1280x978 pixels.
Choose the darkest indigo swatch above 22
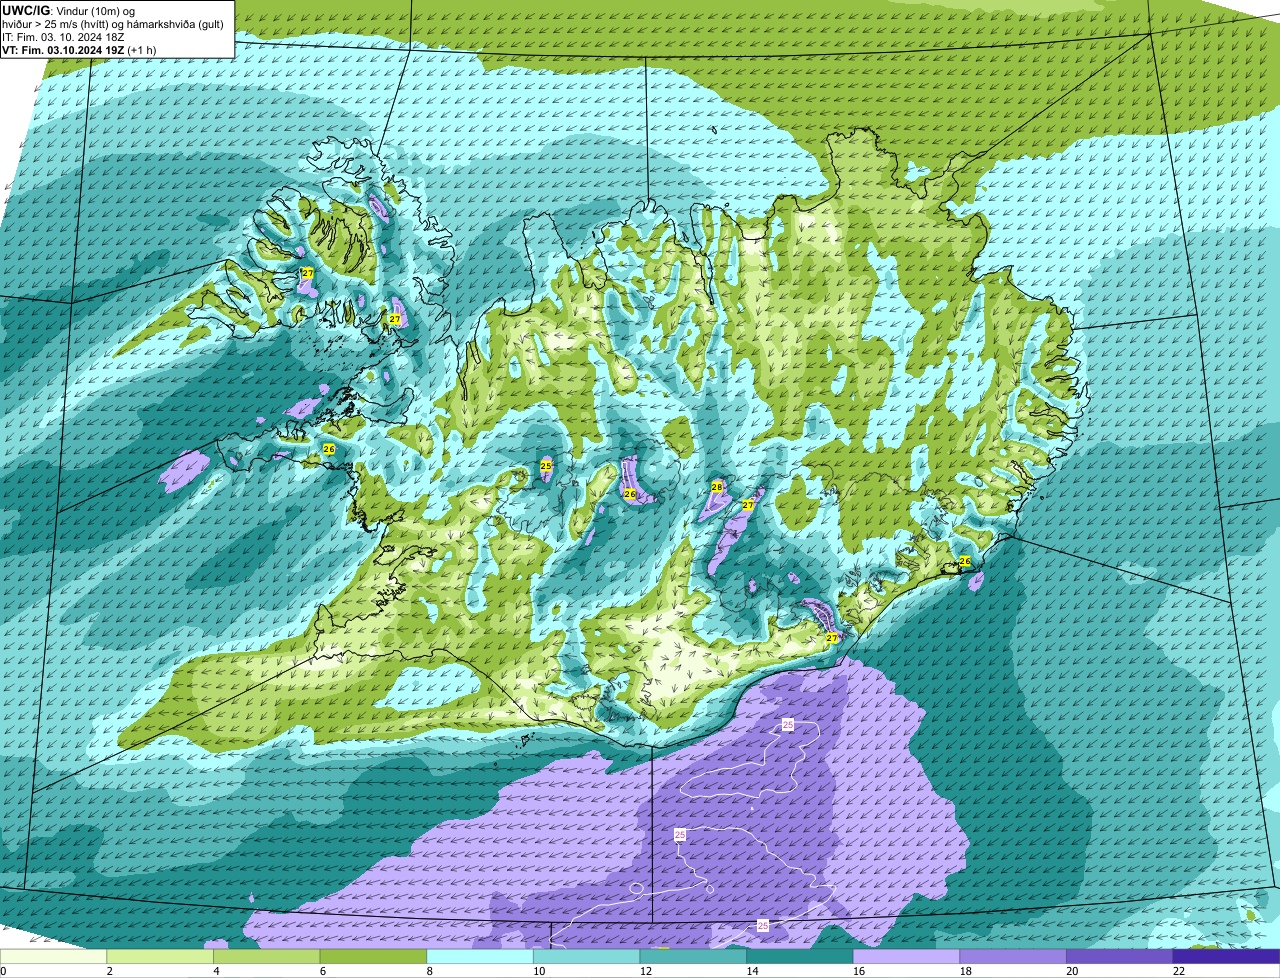tap(1226, 956)
